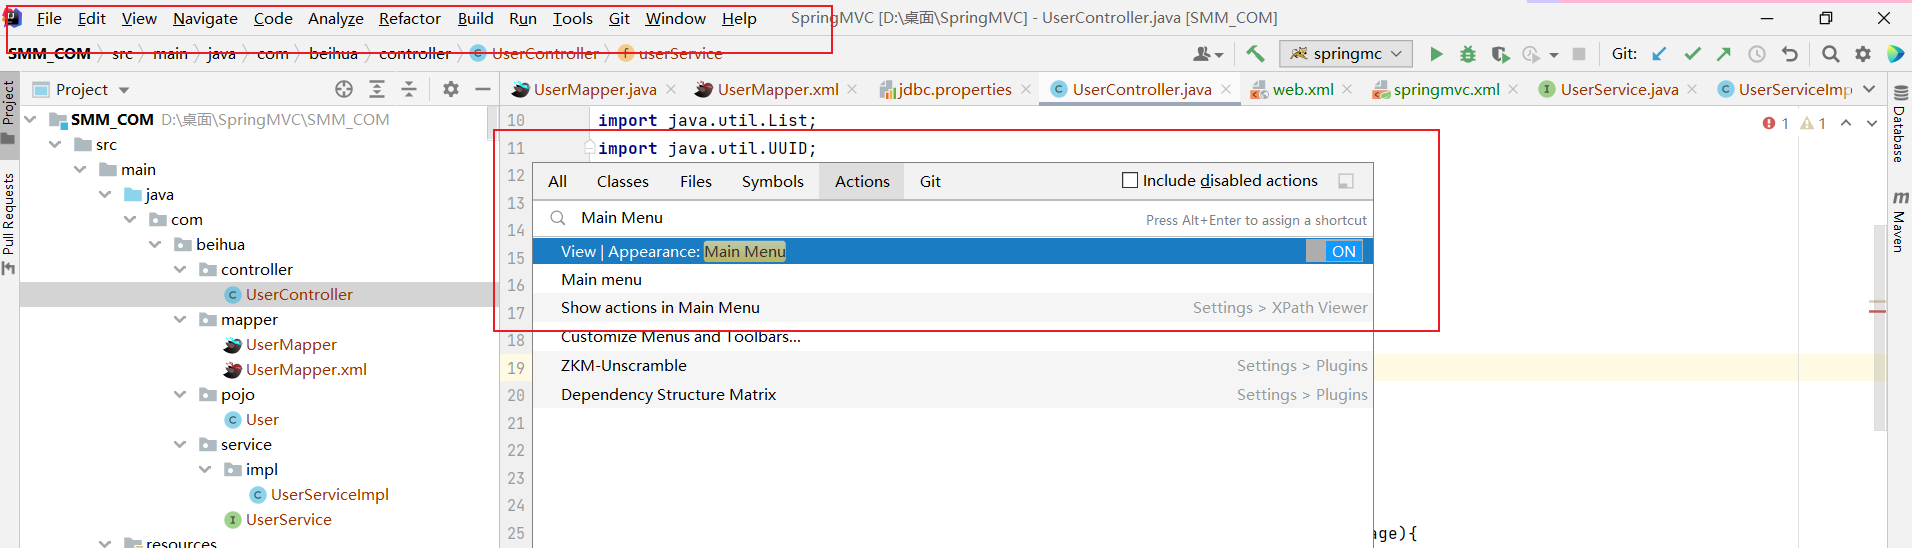Collapse the src folder
The width and height of the screenshot is (1912, 548).
55,144
